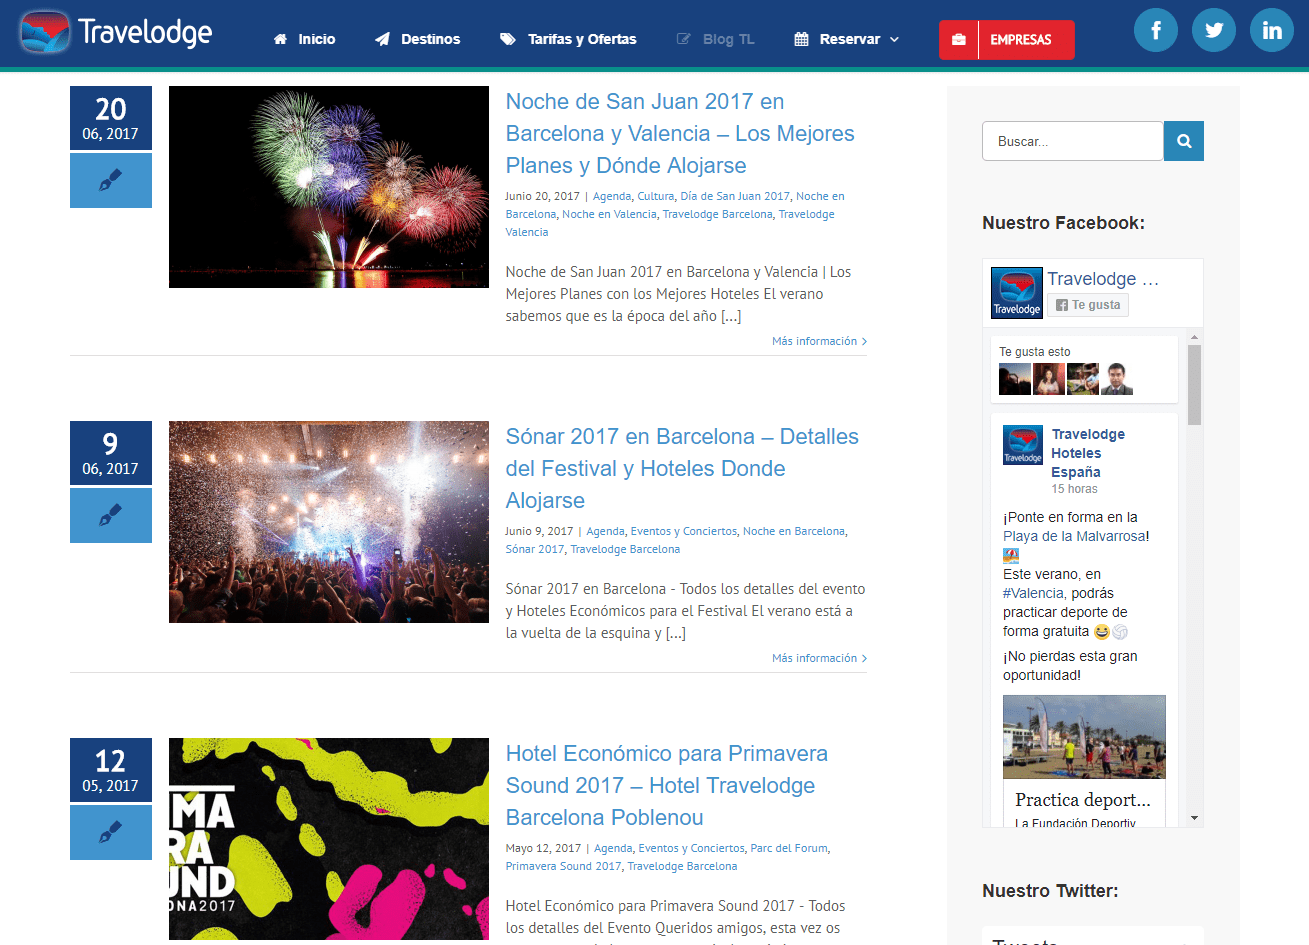This screenshot has height=945, width=1309.
Task: Click Noche en Valencia tag
Action: (x=609, y=214)
